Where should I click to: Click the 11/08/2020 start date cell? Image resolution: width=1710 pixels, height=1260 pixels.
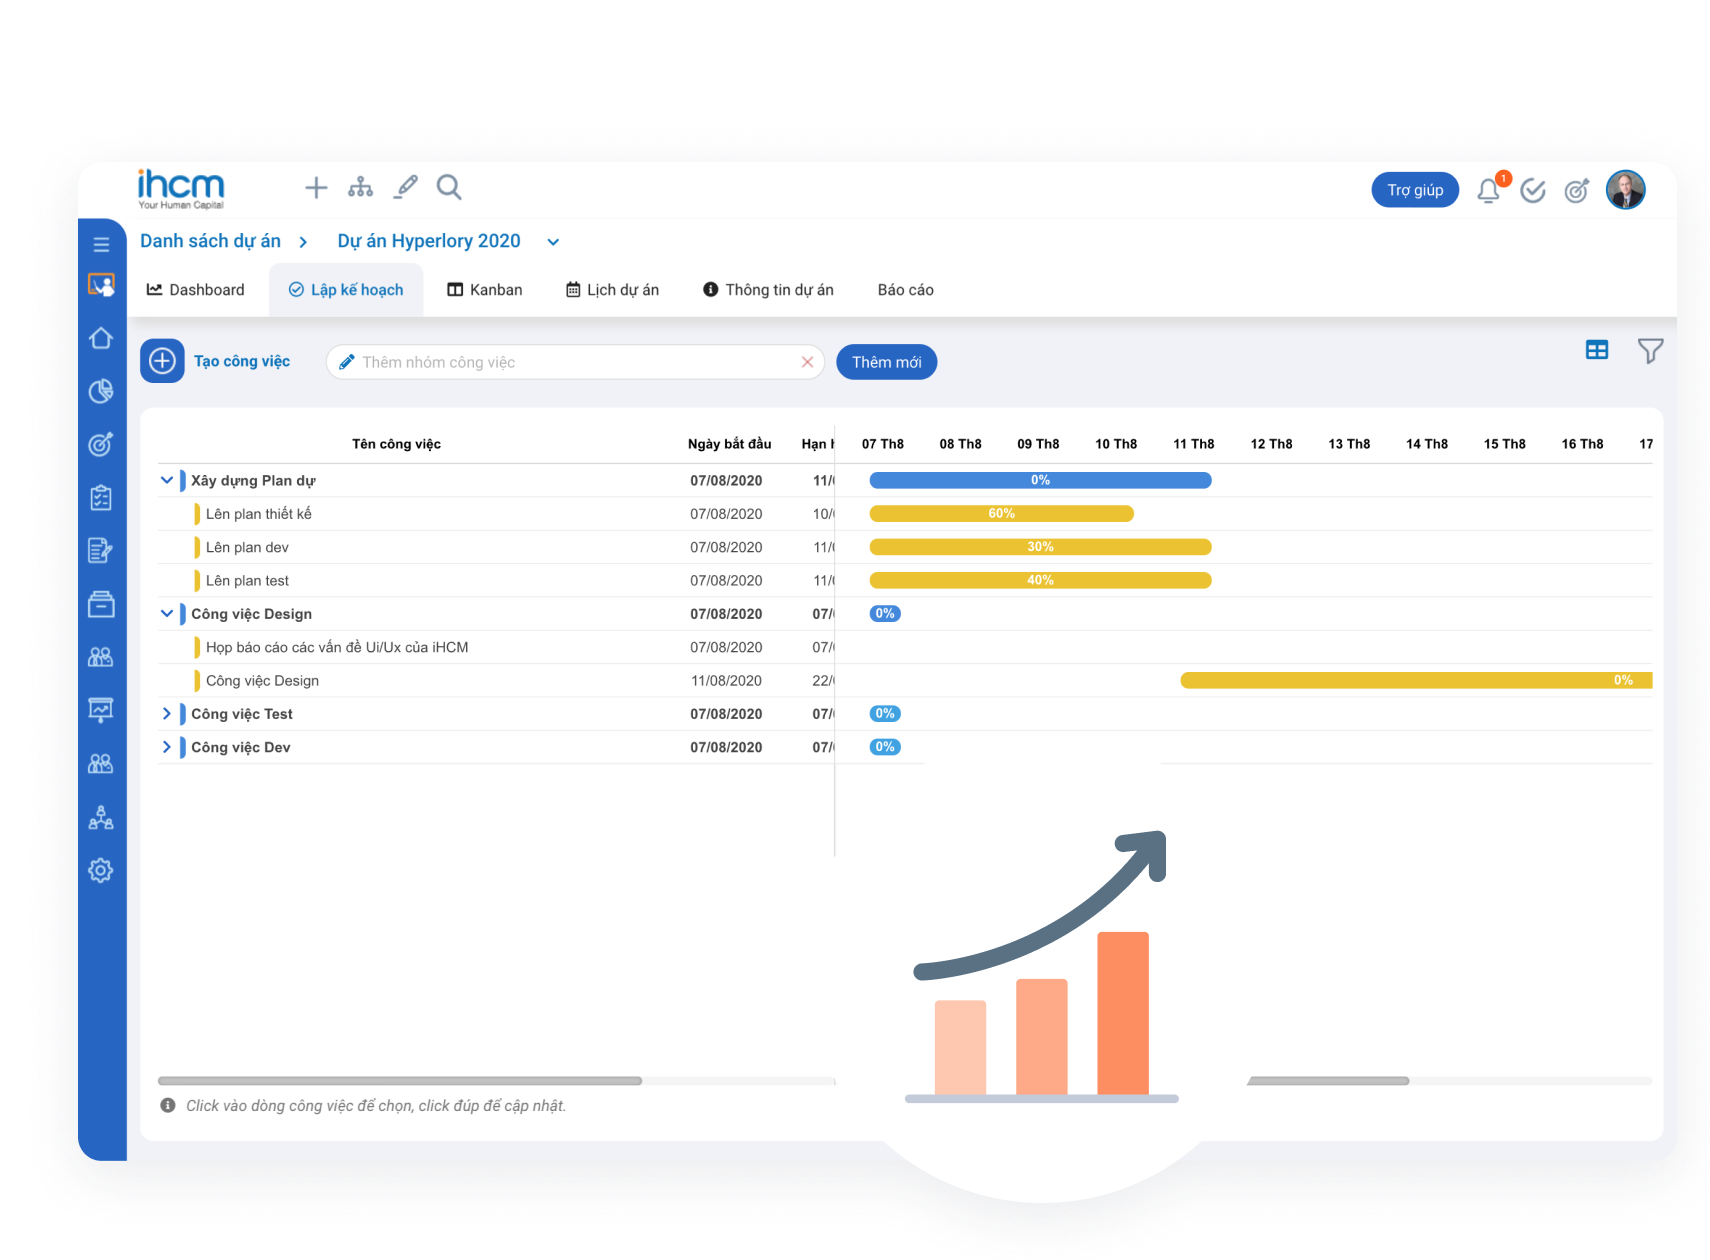tap(727, 681)
